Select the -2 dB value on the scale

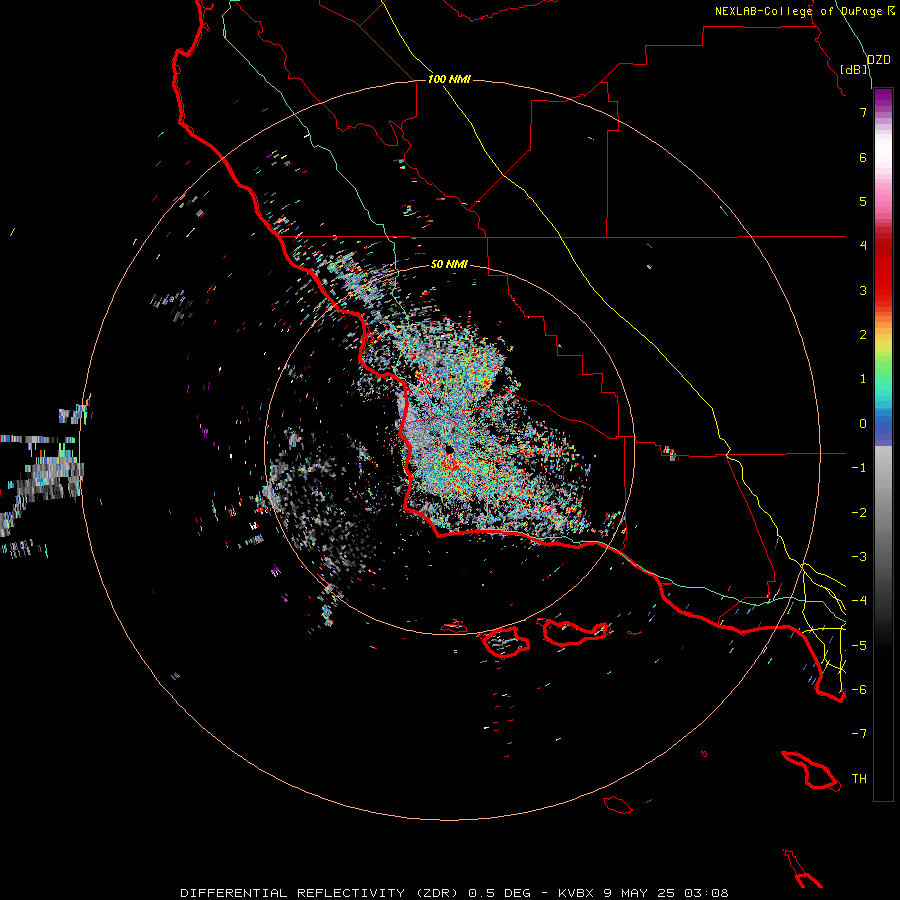859,513
